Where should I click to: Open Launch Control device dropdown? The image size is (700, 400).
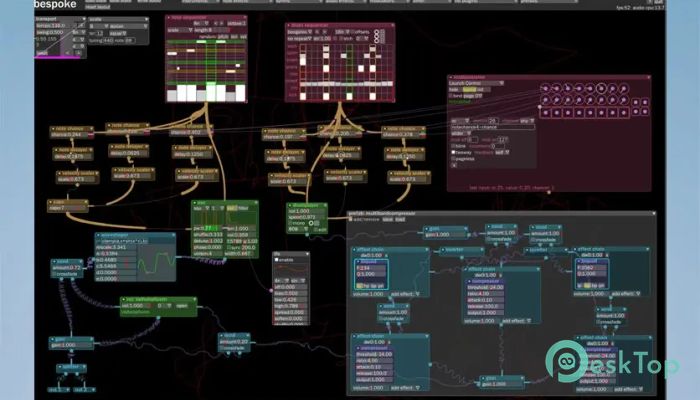476,83
